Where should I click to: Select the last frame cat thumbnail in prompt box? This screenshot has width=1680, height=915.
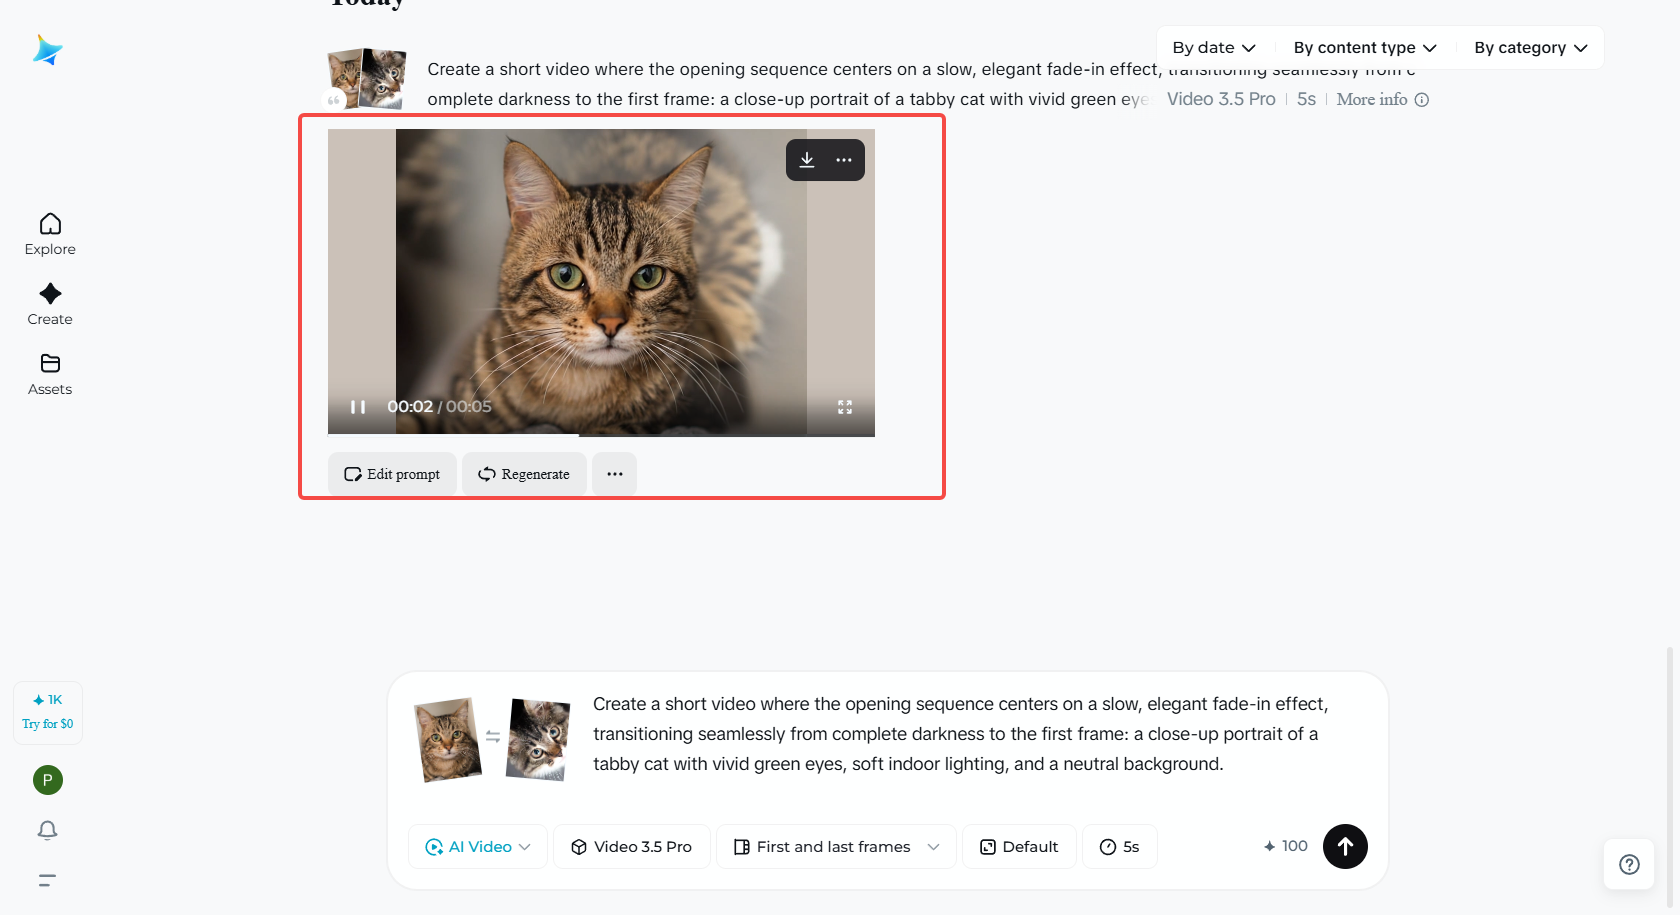pos(538,740)
